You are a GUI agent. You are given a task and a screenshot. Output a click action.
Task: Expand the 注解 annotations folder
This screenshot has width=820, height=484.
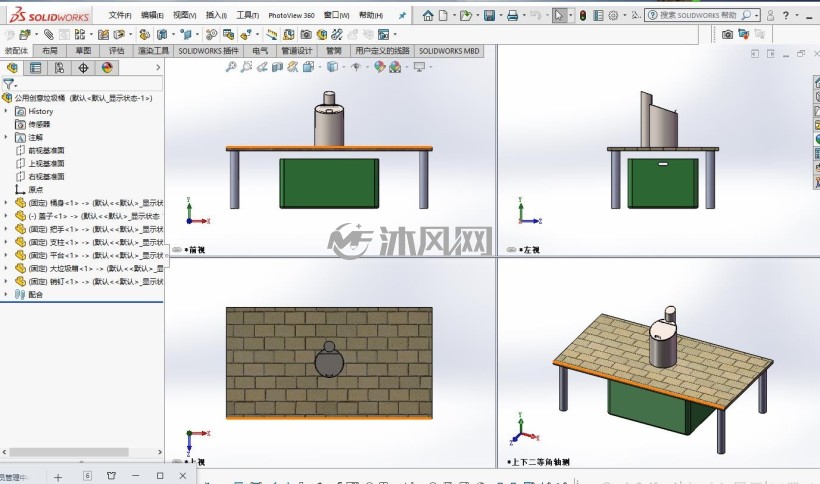[6, 137]
